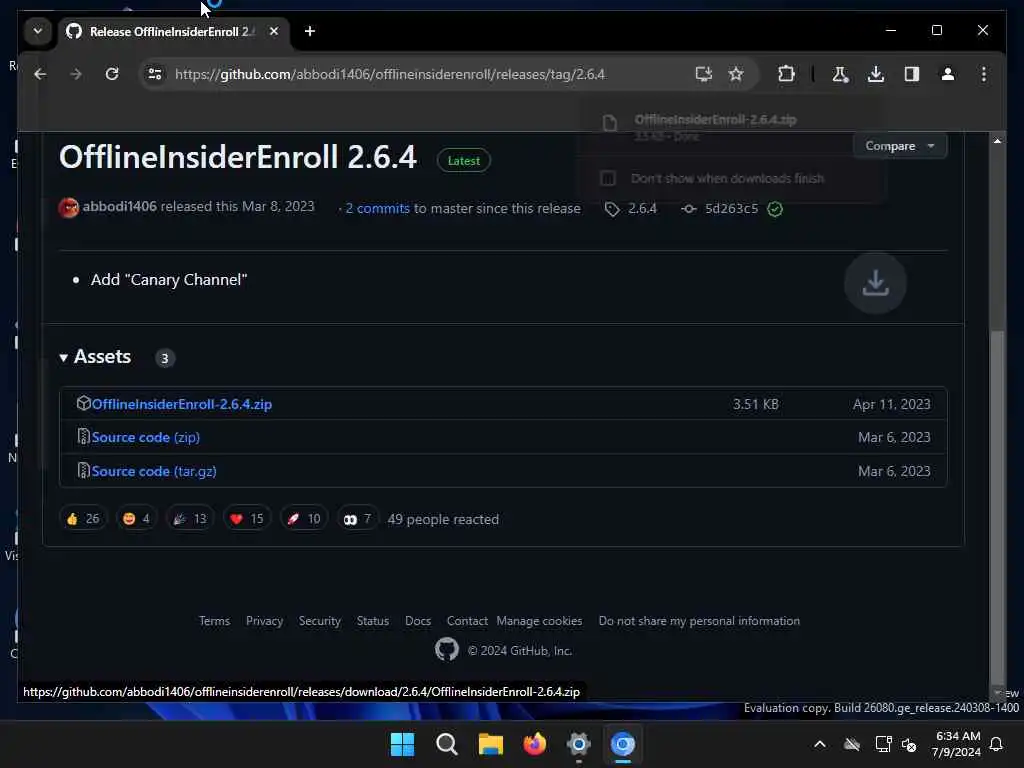The height and width of the screenshot is (768, 1024).
Task: Download Source code (tar.gz)
Action: 154,472
